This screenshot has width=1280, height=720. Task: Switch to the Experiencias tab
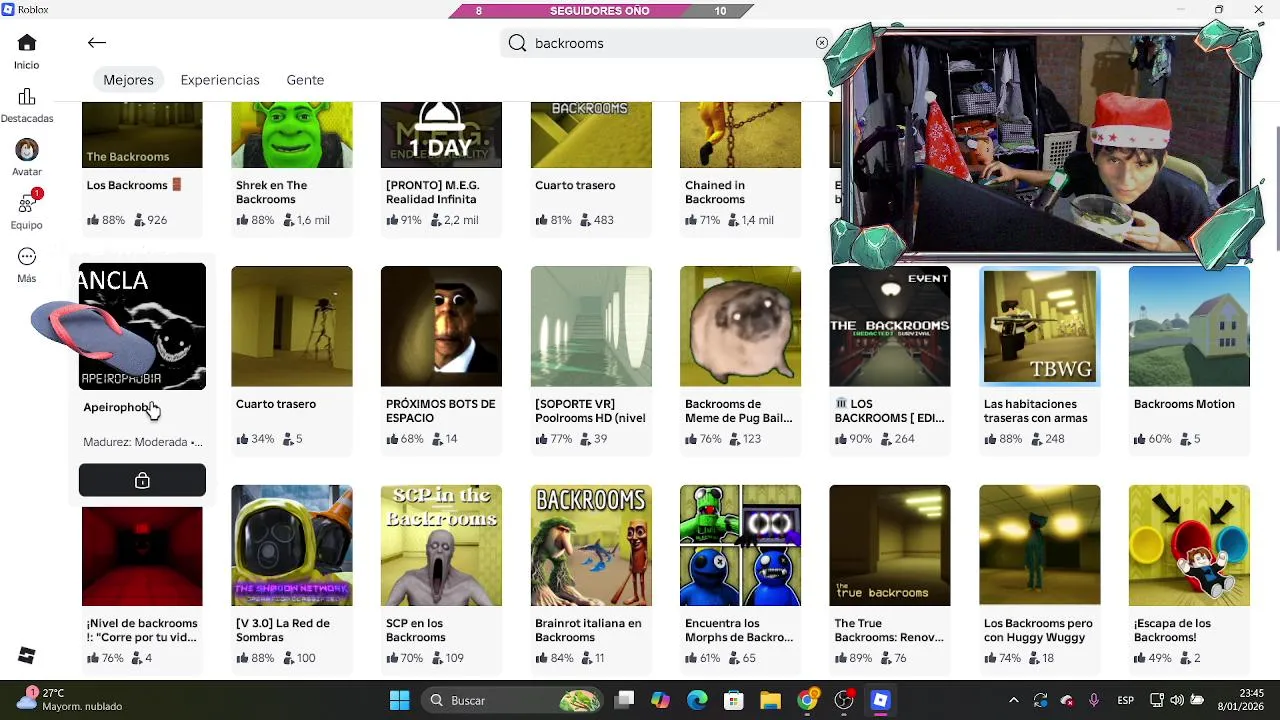[220, 80]
